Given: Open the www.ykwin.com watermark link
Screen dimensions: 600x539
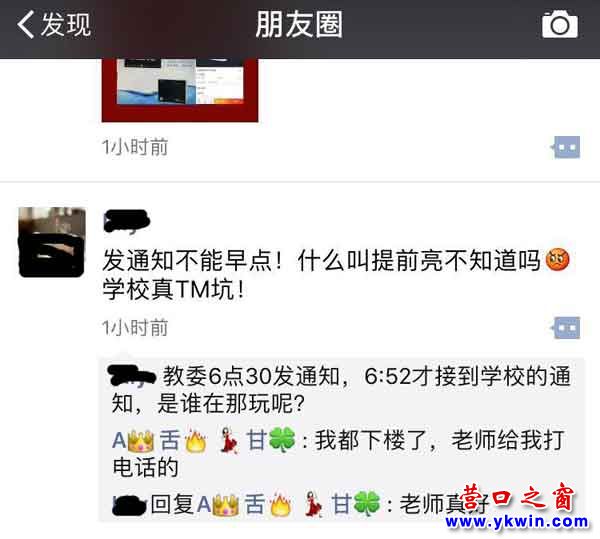Looking at the screenshot, I should pyautogui.click(x=517, y=522).
